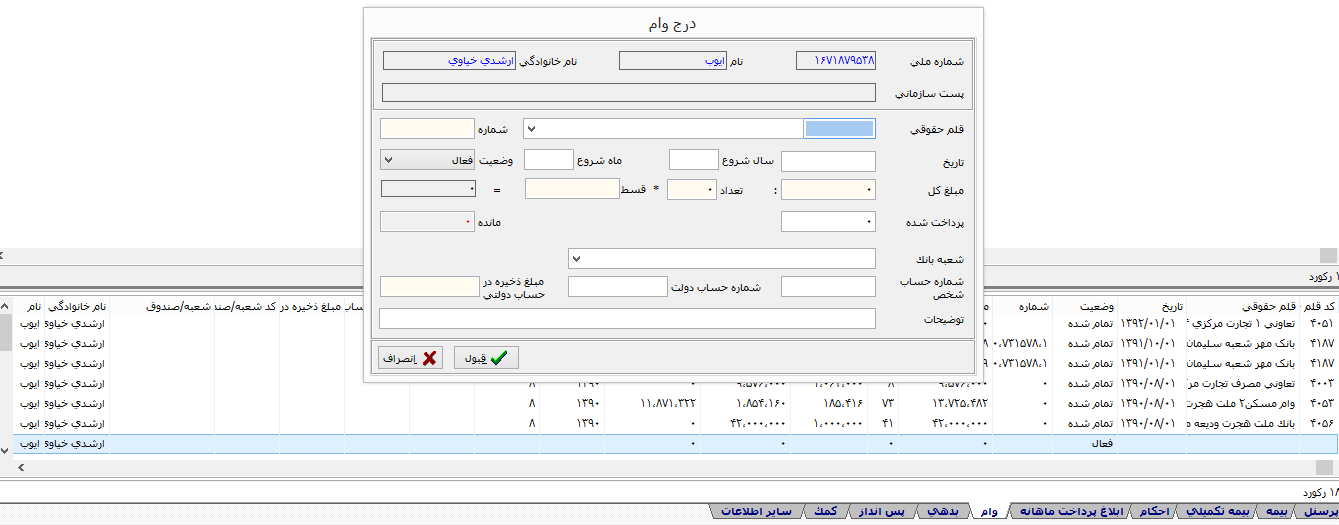Click the قسط installment amount field
This screenshot has height=525, width=1339.
pyautogui.click(x=572, y=189)
